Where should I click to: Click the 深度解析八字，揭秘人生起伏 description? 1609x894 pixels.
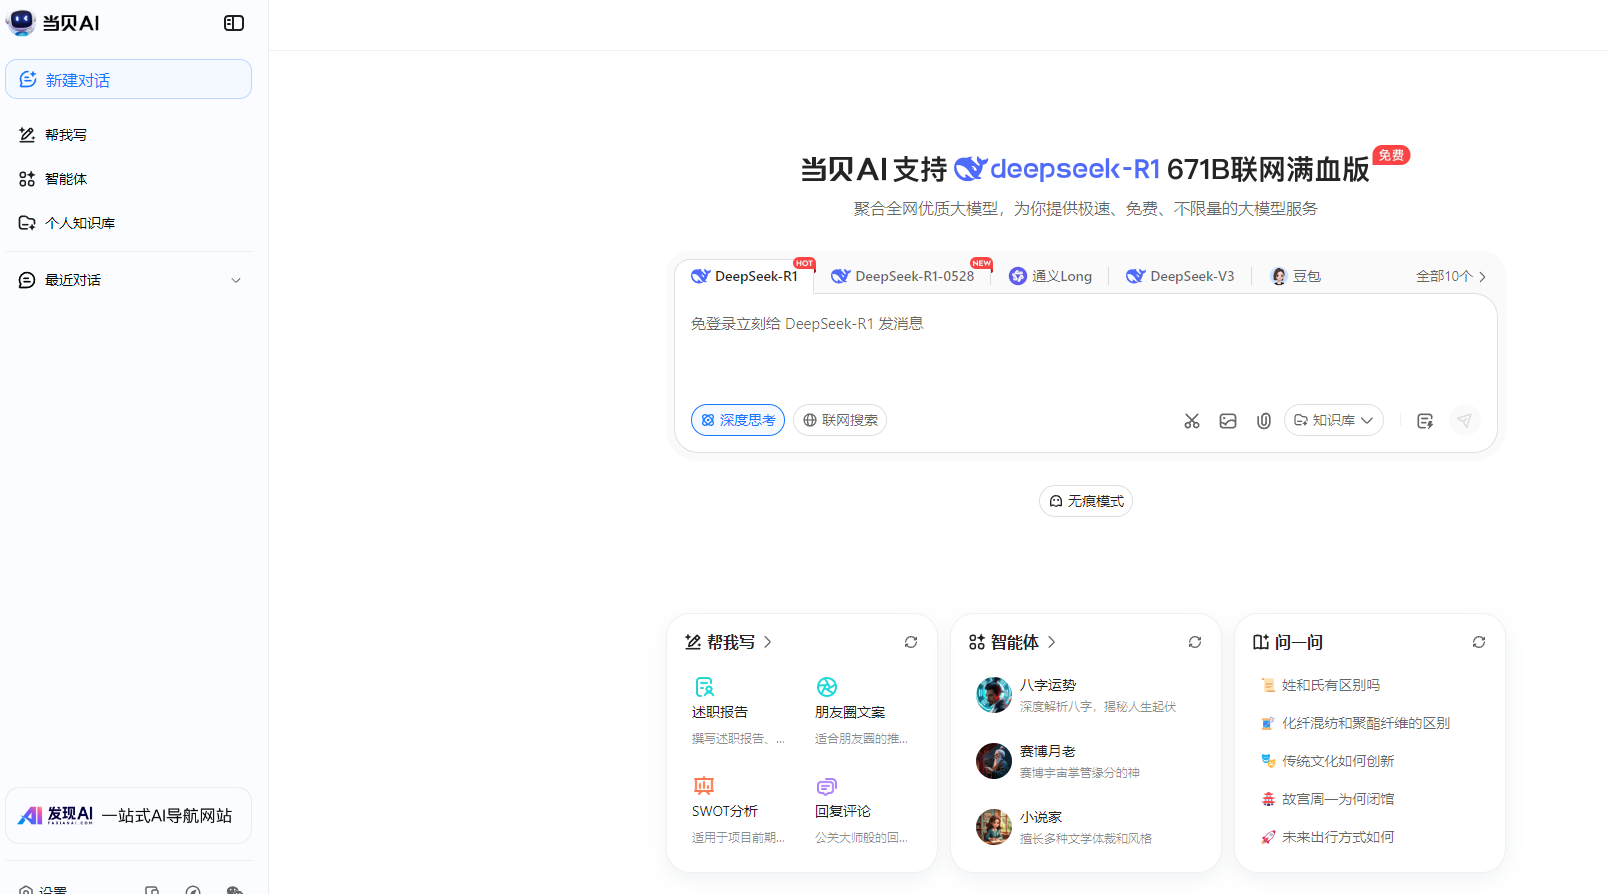point(1098,707)
